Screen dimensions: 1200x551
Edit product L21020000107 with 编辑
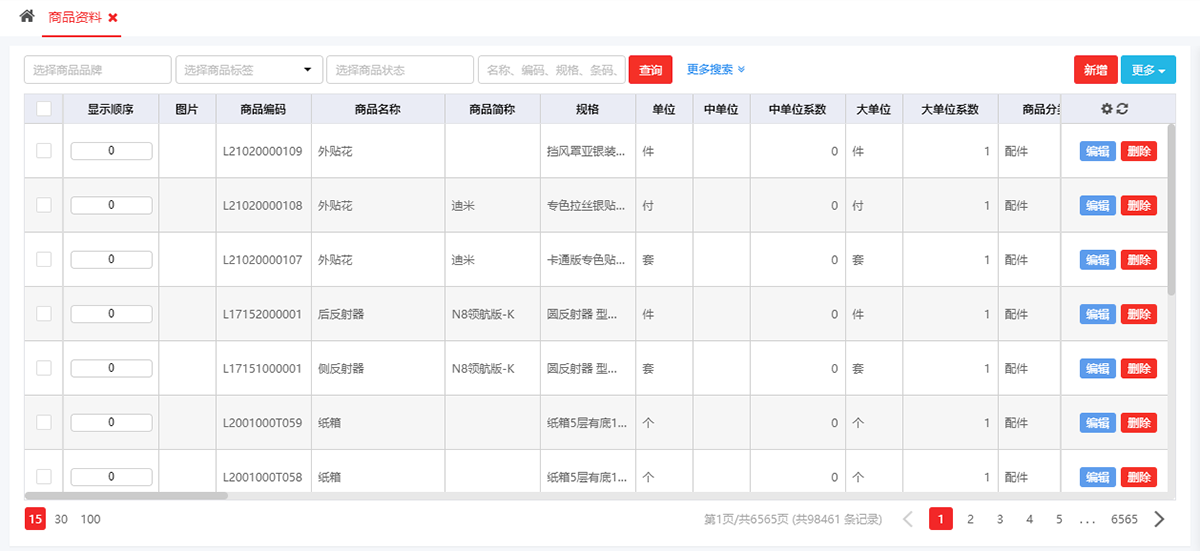(x=1098, y=260)
